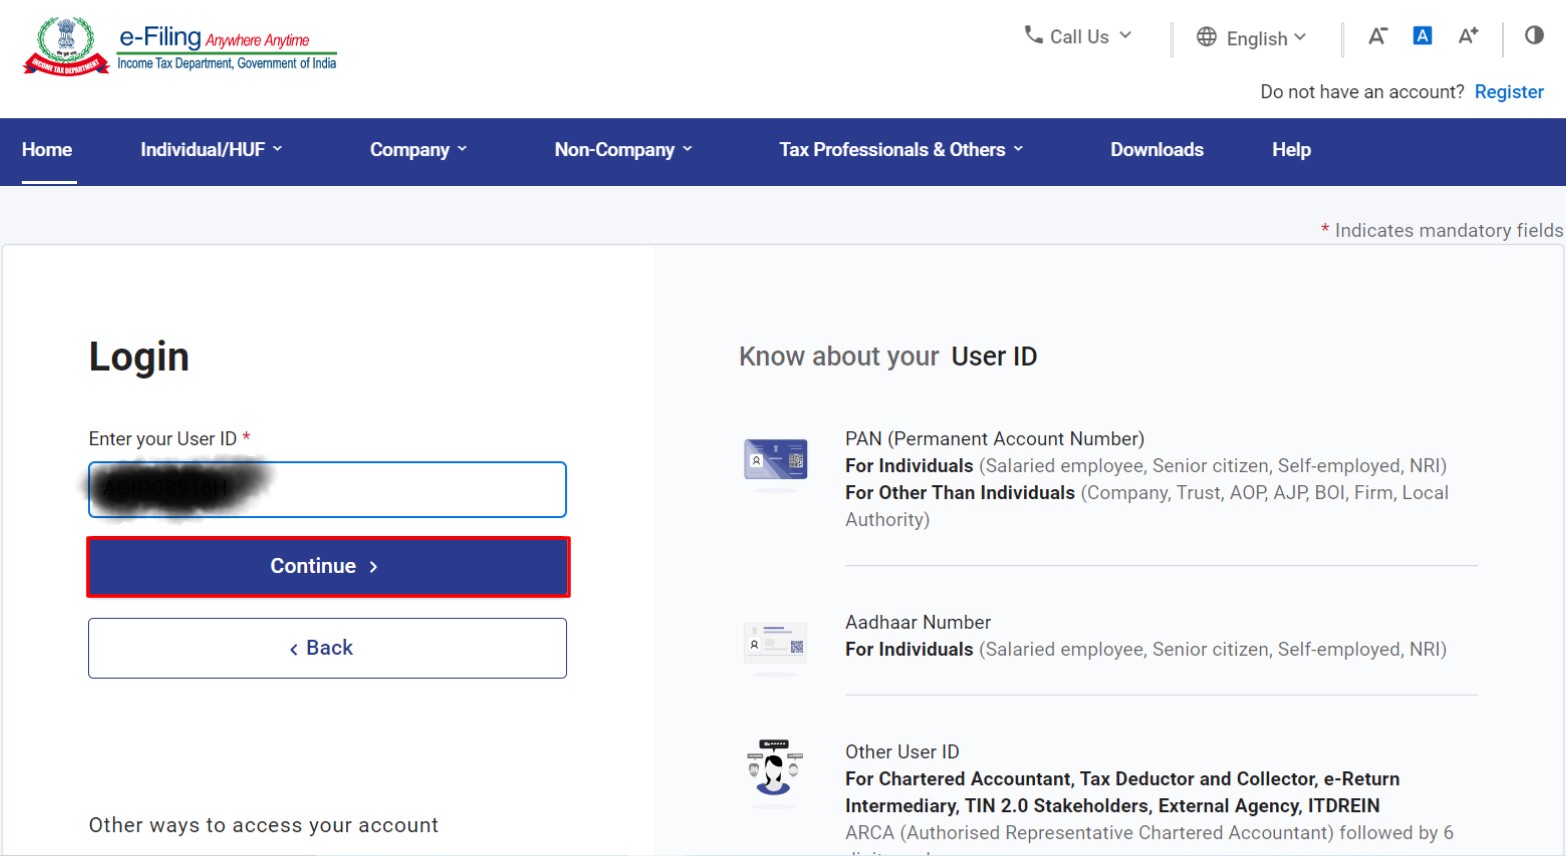Screen dimensions: 1566x856
Task: Click the phone icon beside Call Us
Action: click(x=1033, y=35)
